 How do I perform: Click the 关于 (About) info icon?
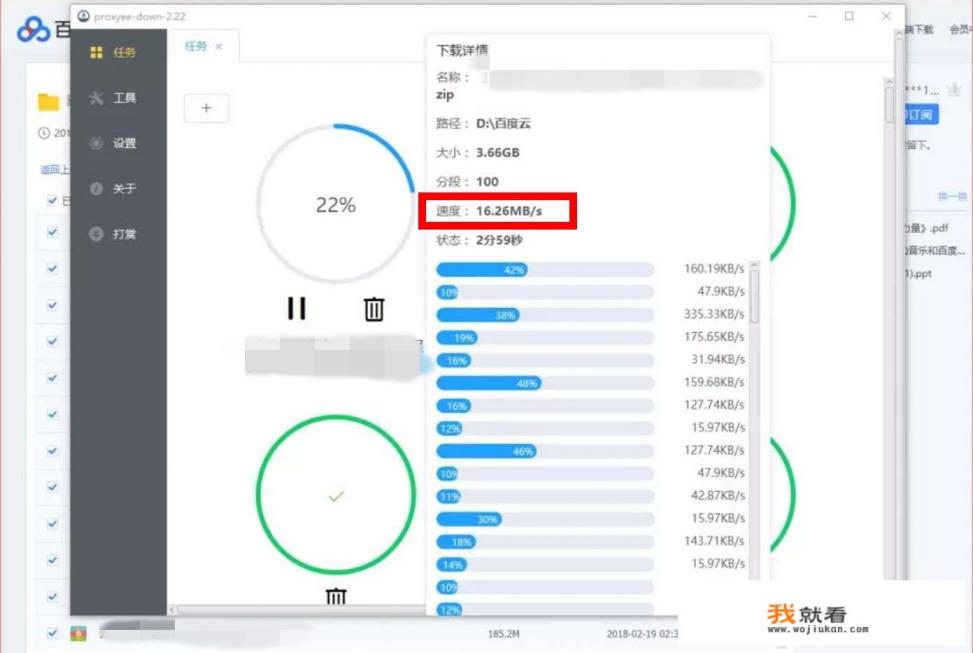[x=96, y=189]
